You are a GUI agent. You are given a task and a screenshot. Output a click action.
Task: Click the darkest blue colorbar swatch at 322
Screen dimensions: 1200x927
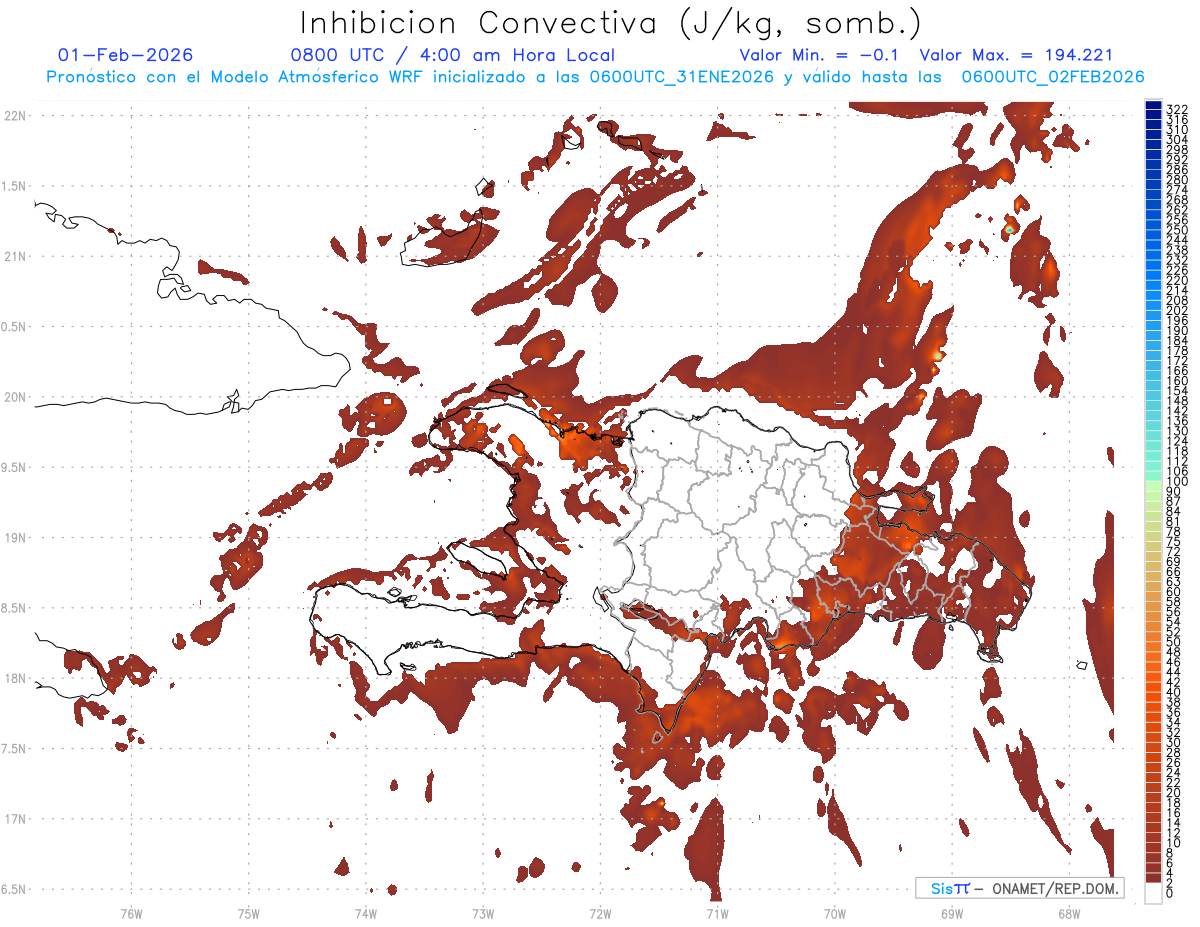point(1153,106)
